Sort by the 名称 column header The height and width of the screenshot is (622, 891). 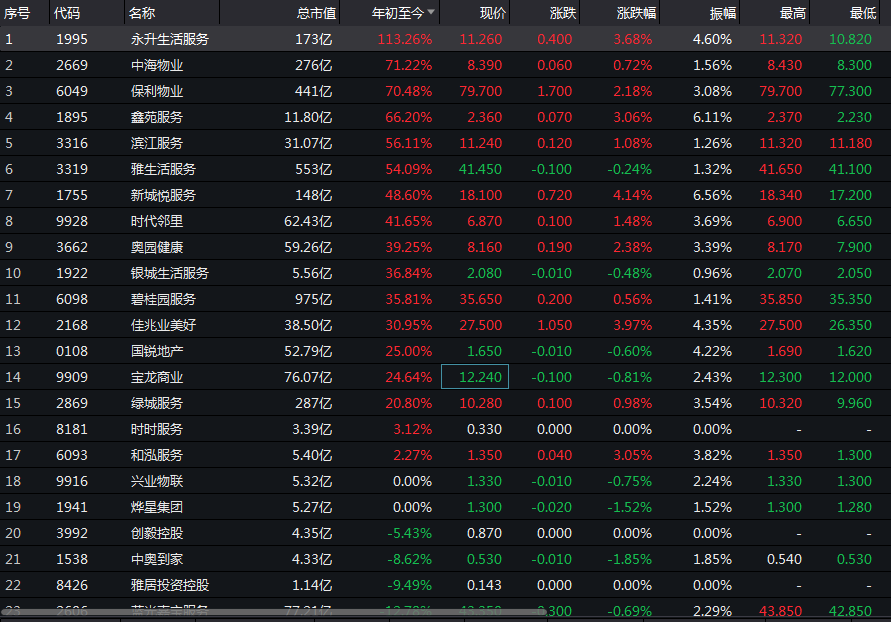[x=142, y=13]
